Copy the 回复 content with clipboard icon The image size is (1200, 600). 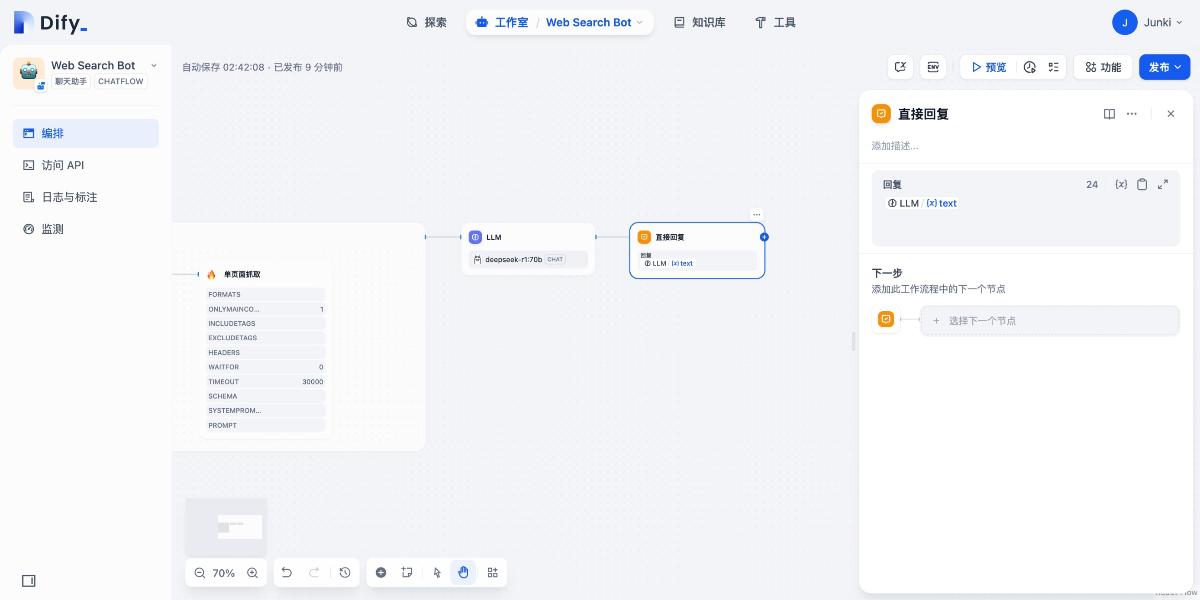(1142, 184)
